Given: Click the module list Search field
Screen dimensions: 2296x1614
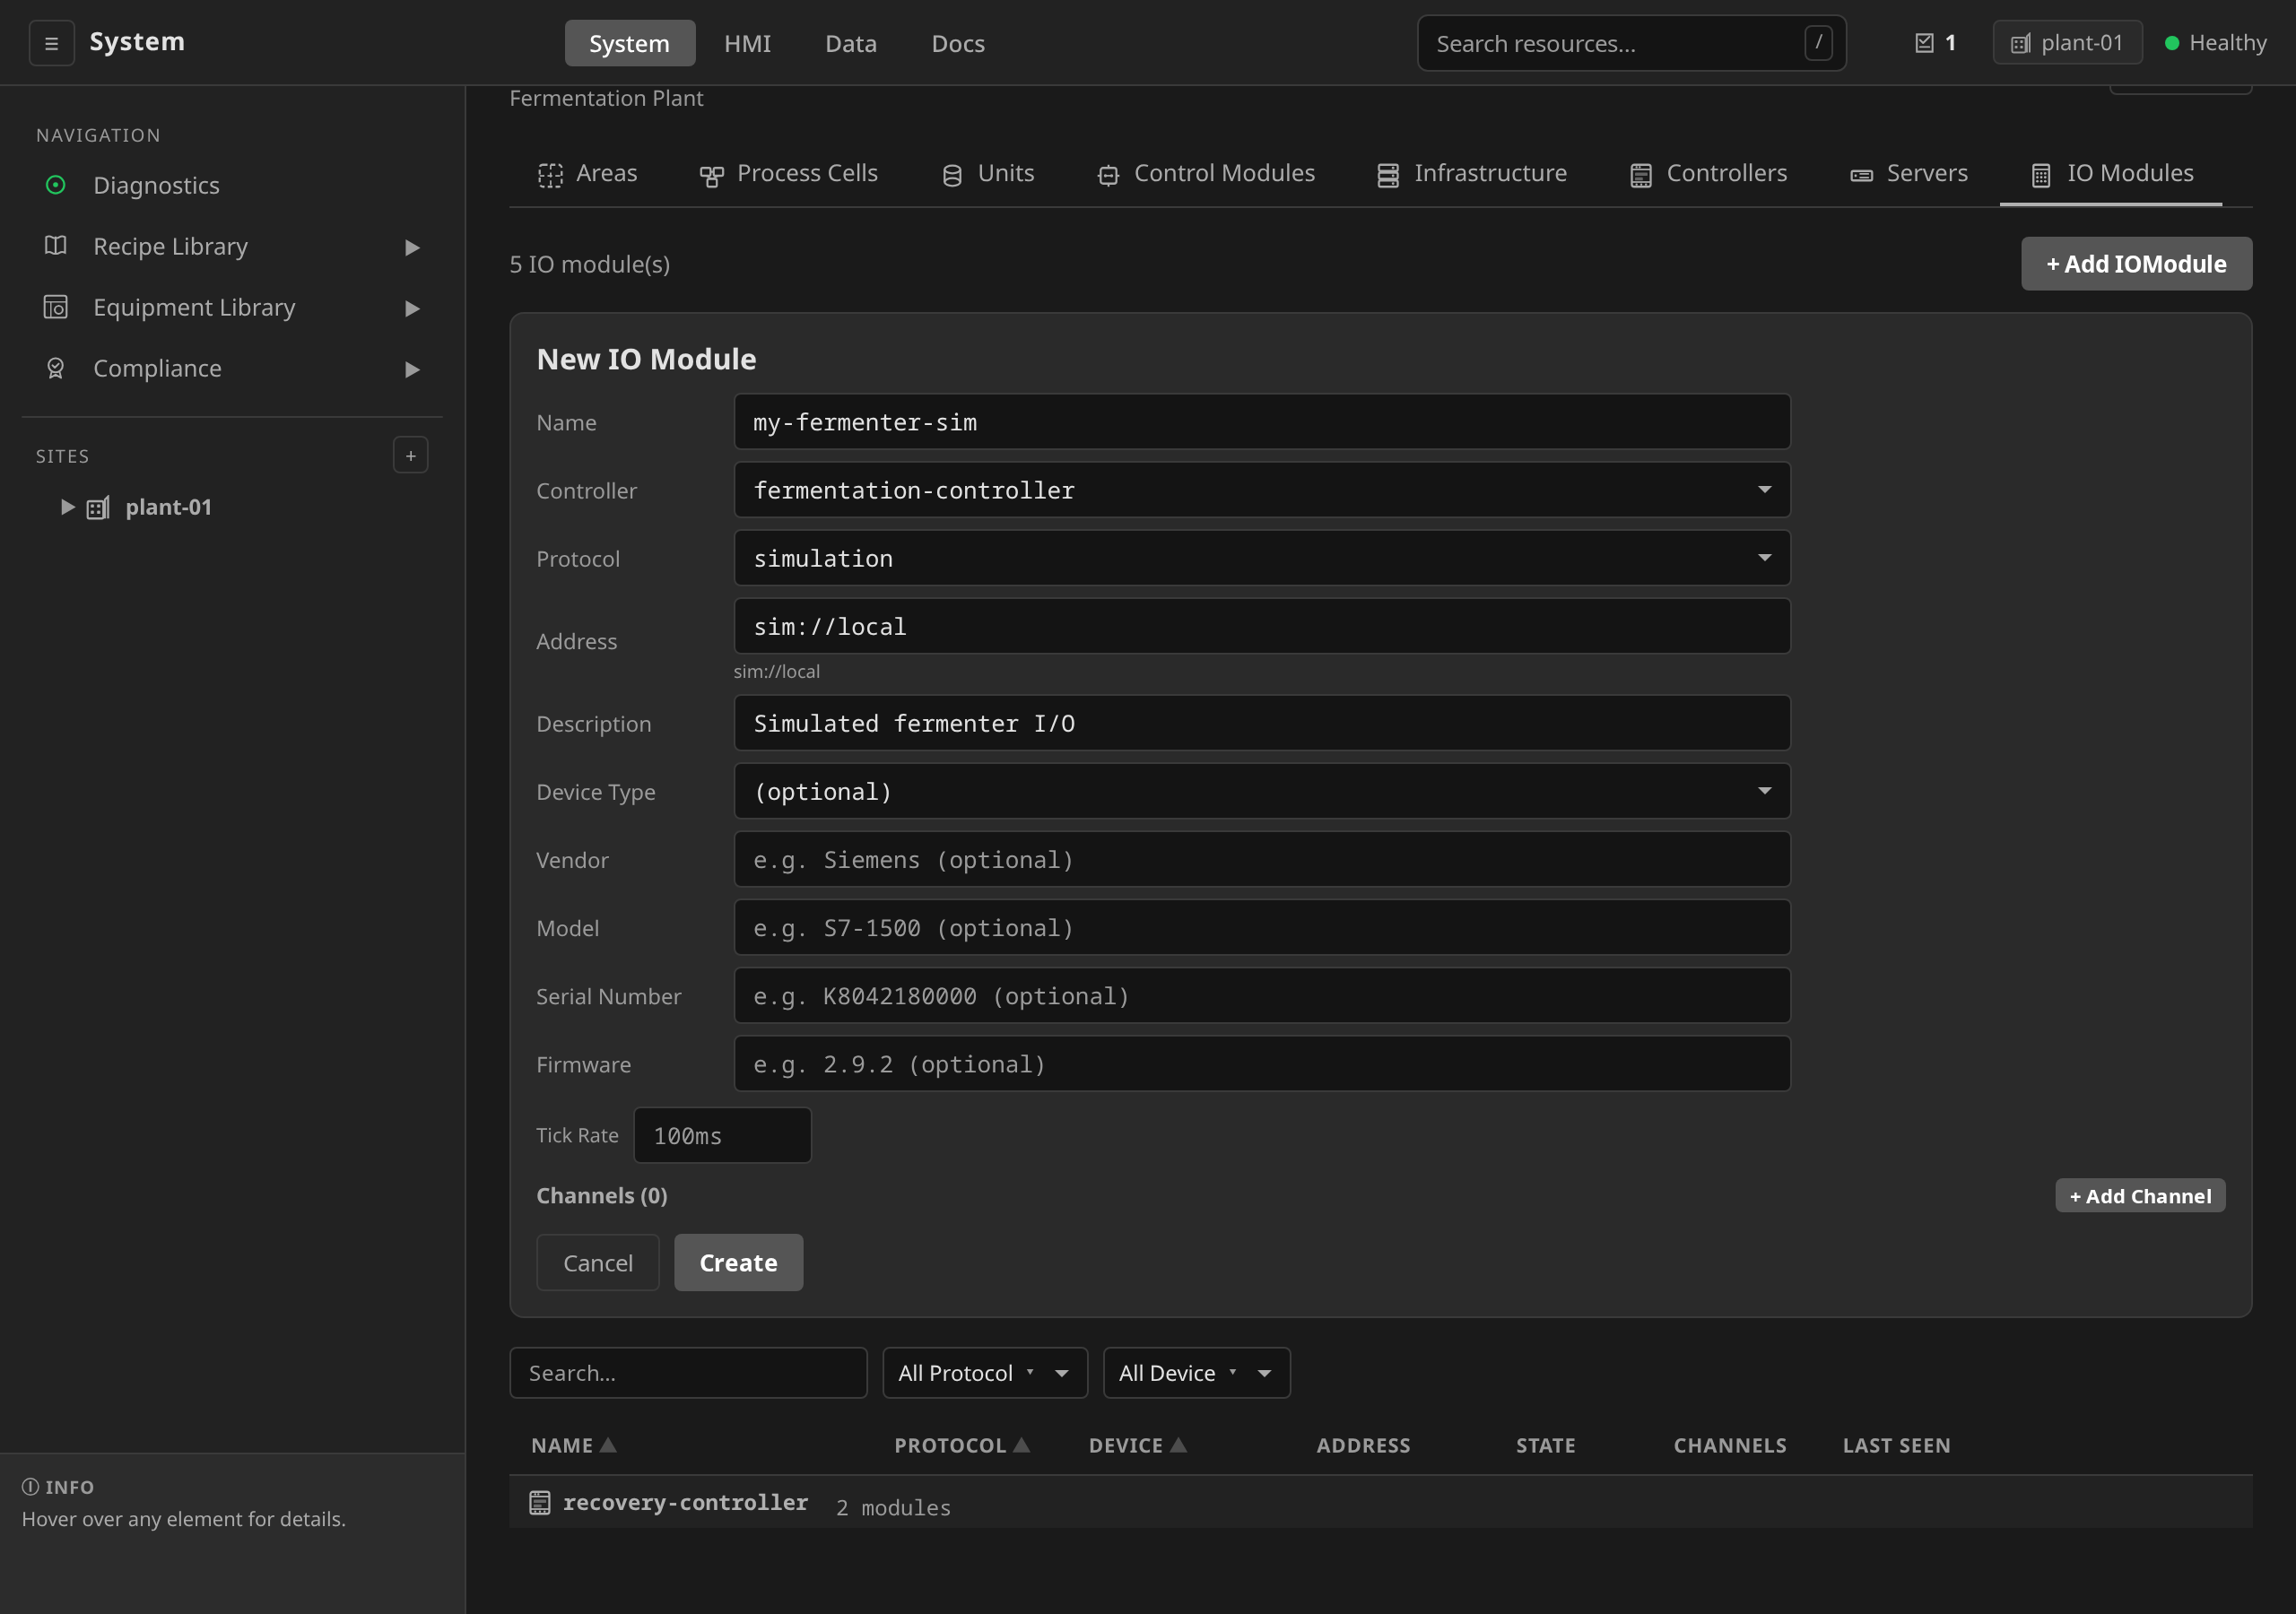Looking at the screenshot, I should (688, 1373).
